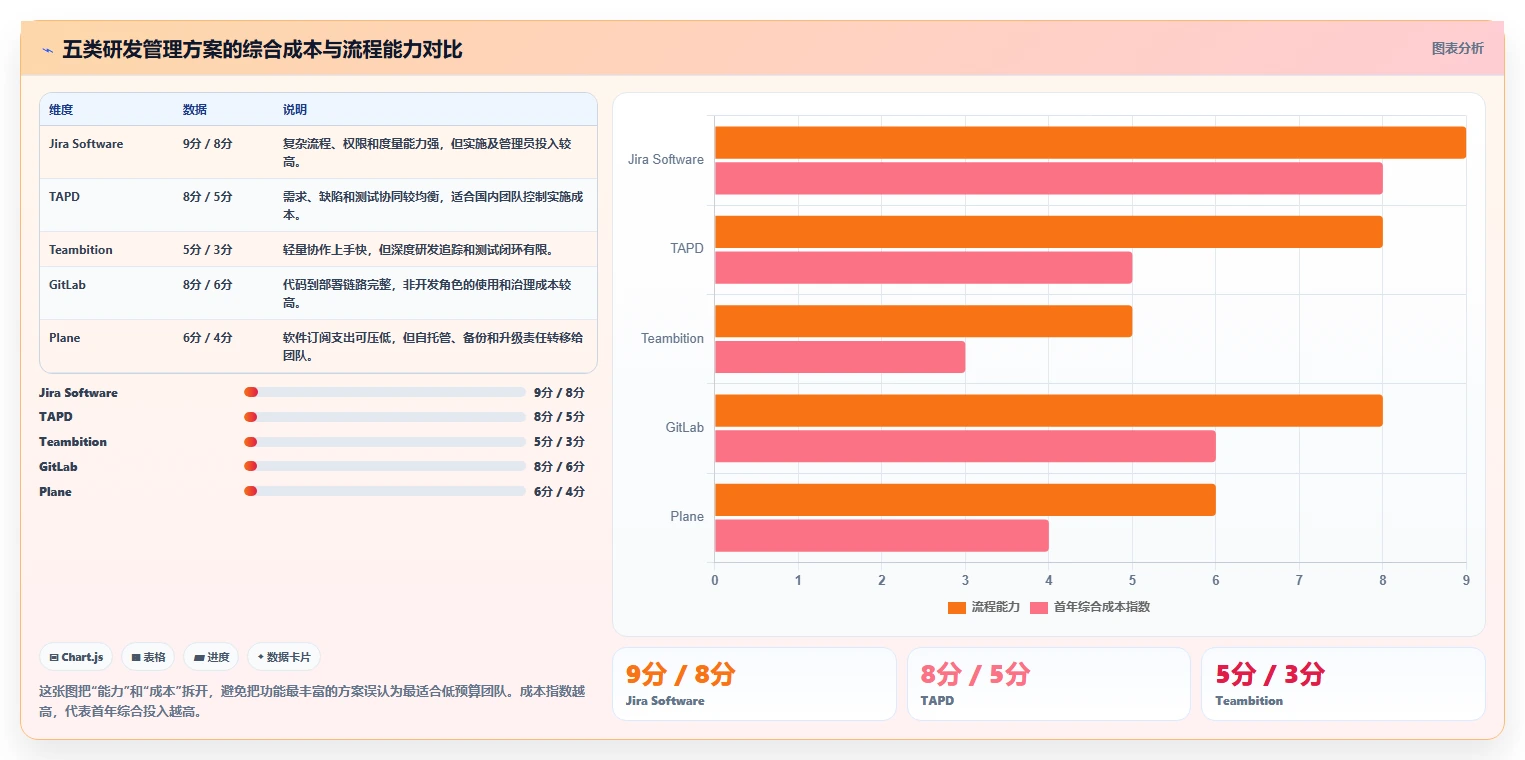Click the orange 流程能力 legend swatch
This screenshot has width=1525, height=760.
pos(957,607)
